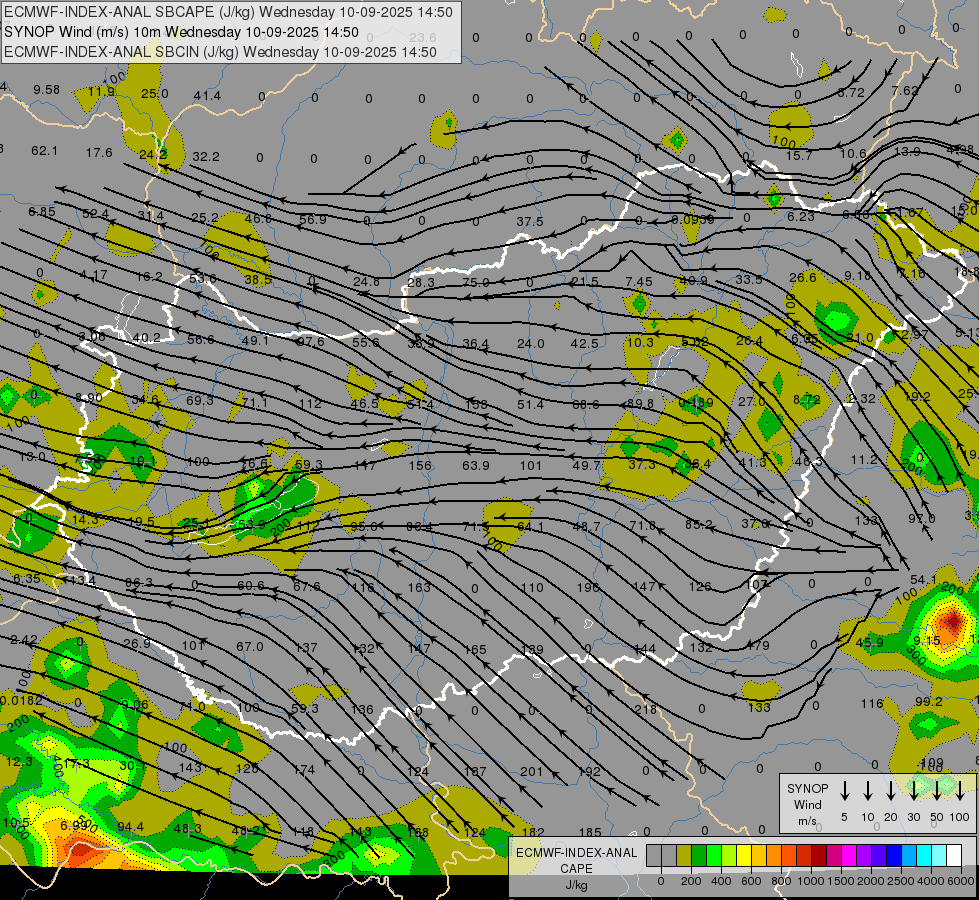Viewport: 979px width, 900px height.
Task: Select the dark green CAPE legend swatch
Action: [699, 856]
